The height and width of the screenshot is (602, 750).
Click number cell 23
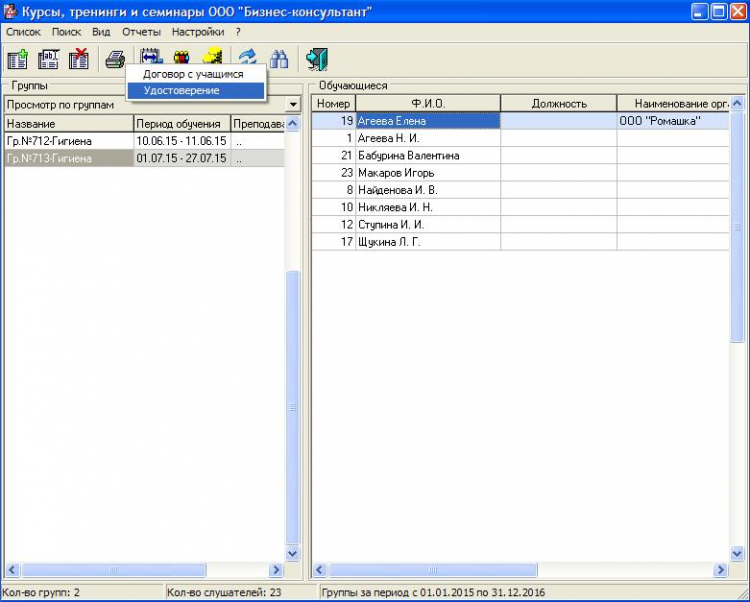(333, 173)
